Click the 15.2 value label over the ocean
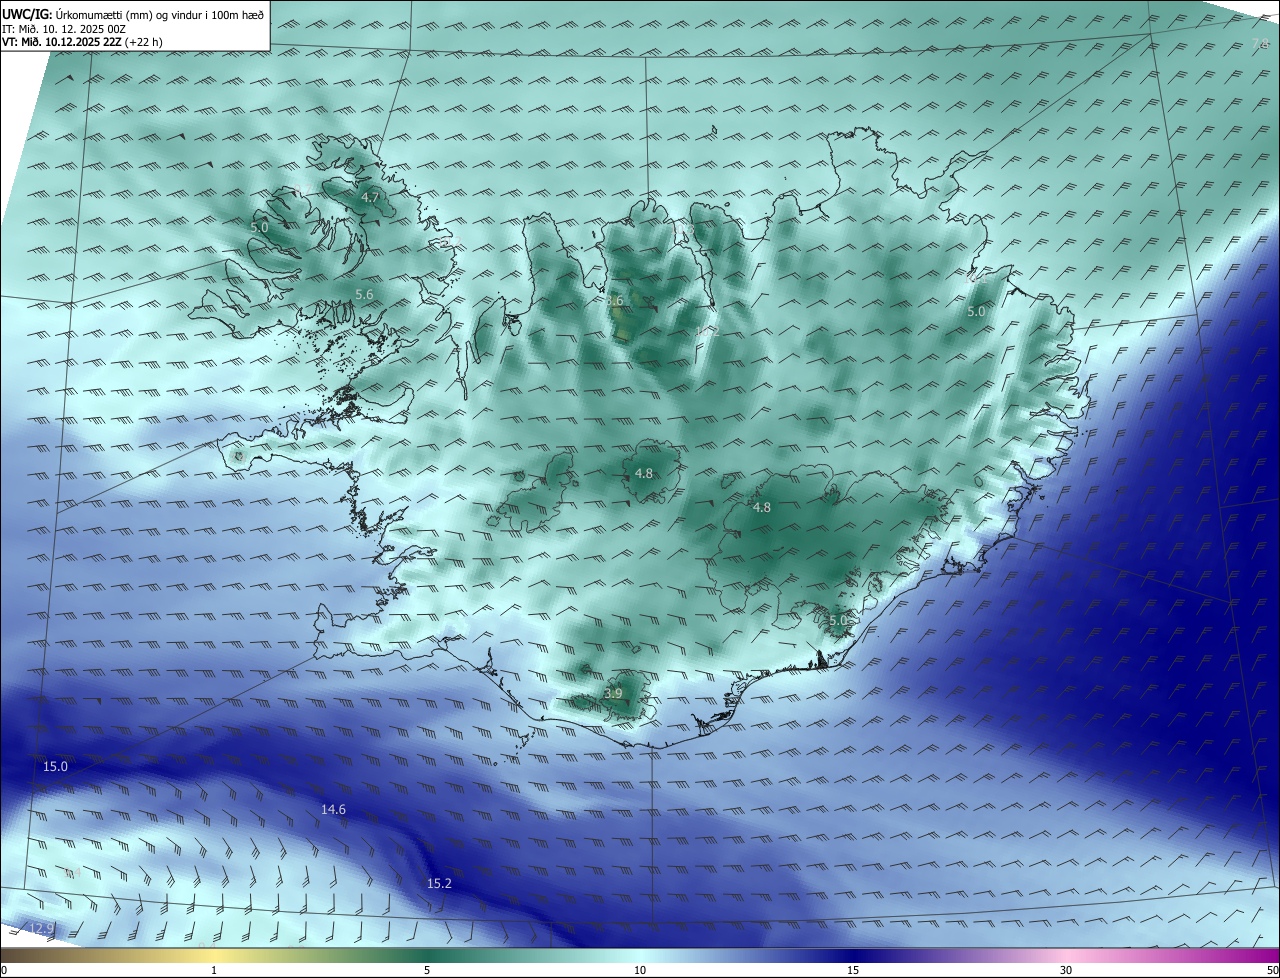The width and height of the screenshot is (1280, 978). pyautogui.click(x=439, y=883)
